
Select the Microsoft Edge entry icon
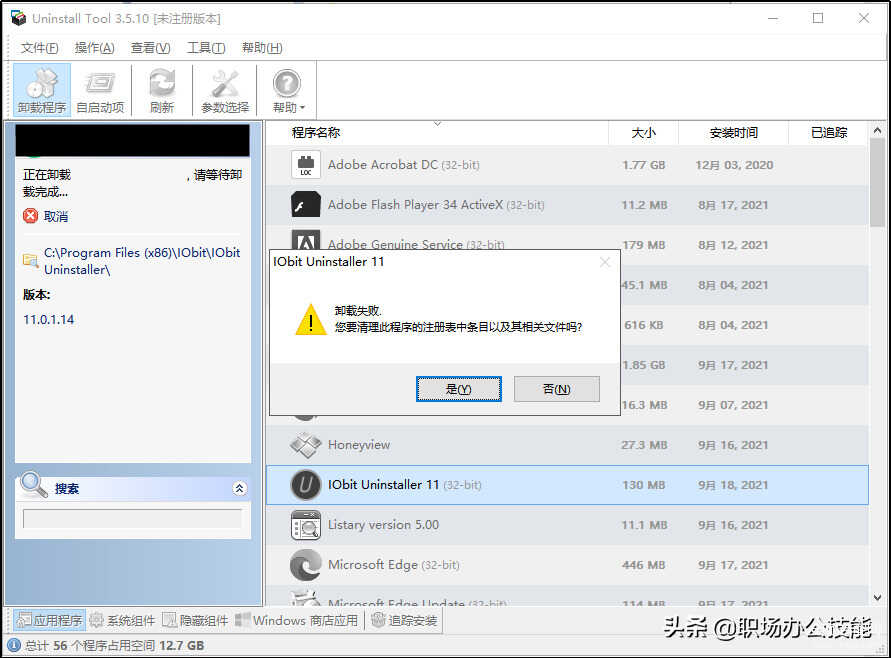(305, 565)
